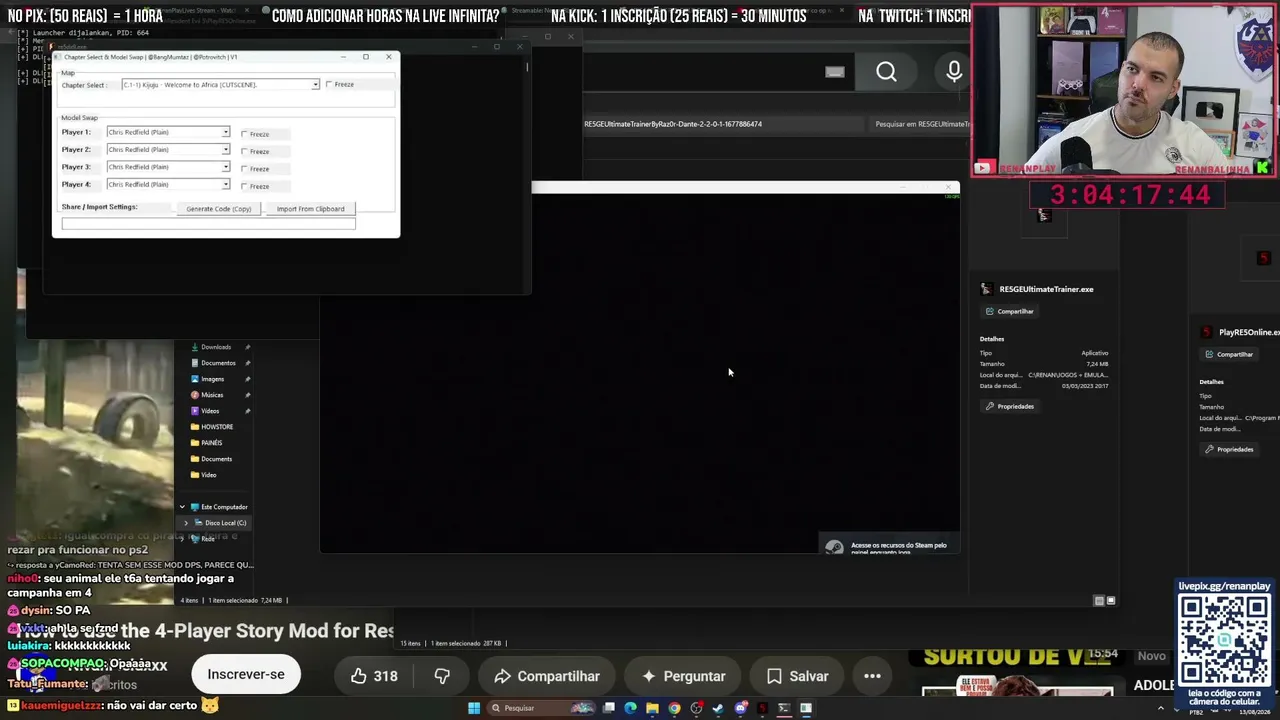Image resolution: width=1280 pixels, height=720 pixels.
Task: Open the Chapter Select dropdown
Action: pyautogui.click(x=220, y=85)
